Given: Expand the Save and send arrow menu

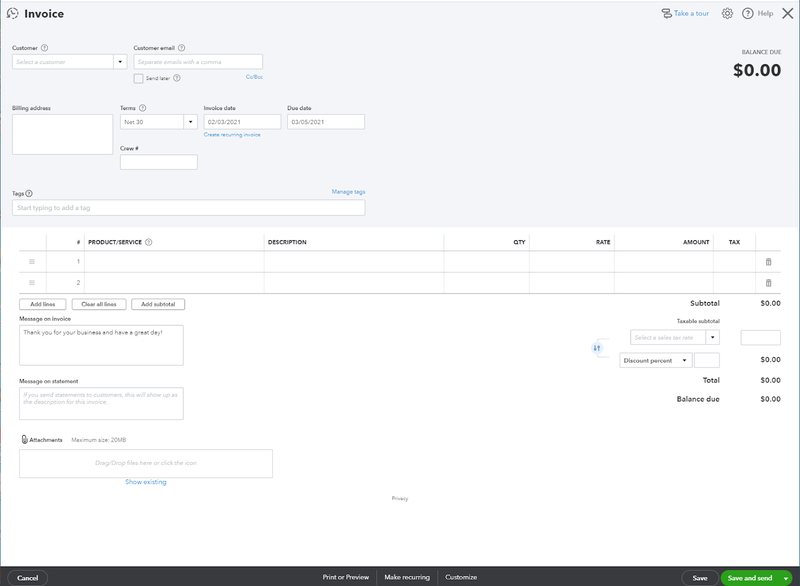Looking at the screenshot, I should [x=786, y=578].
